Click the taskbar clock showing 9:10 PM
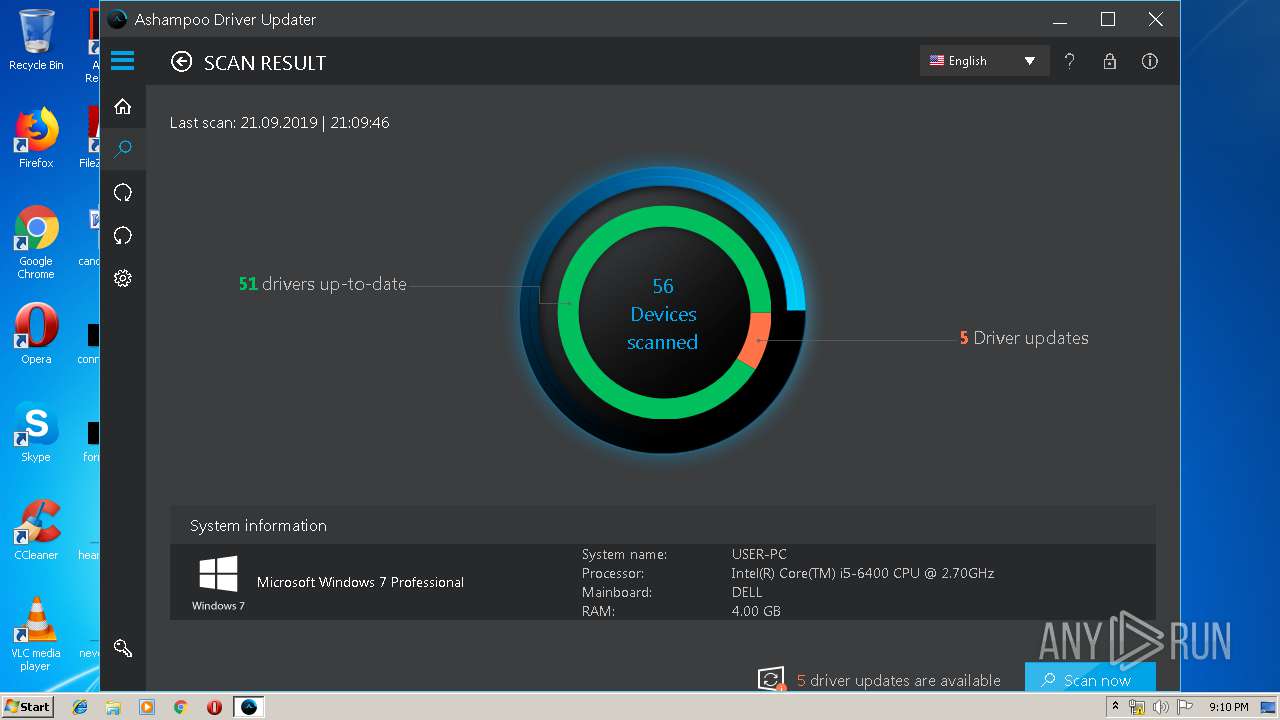 tap(1228, 707)
